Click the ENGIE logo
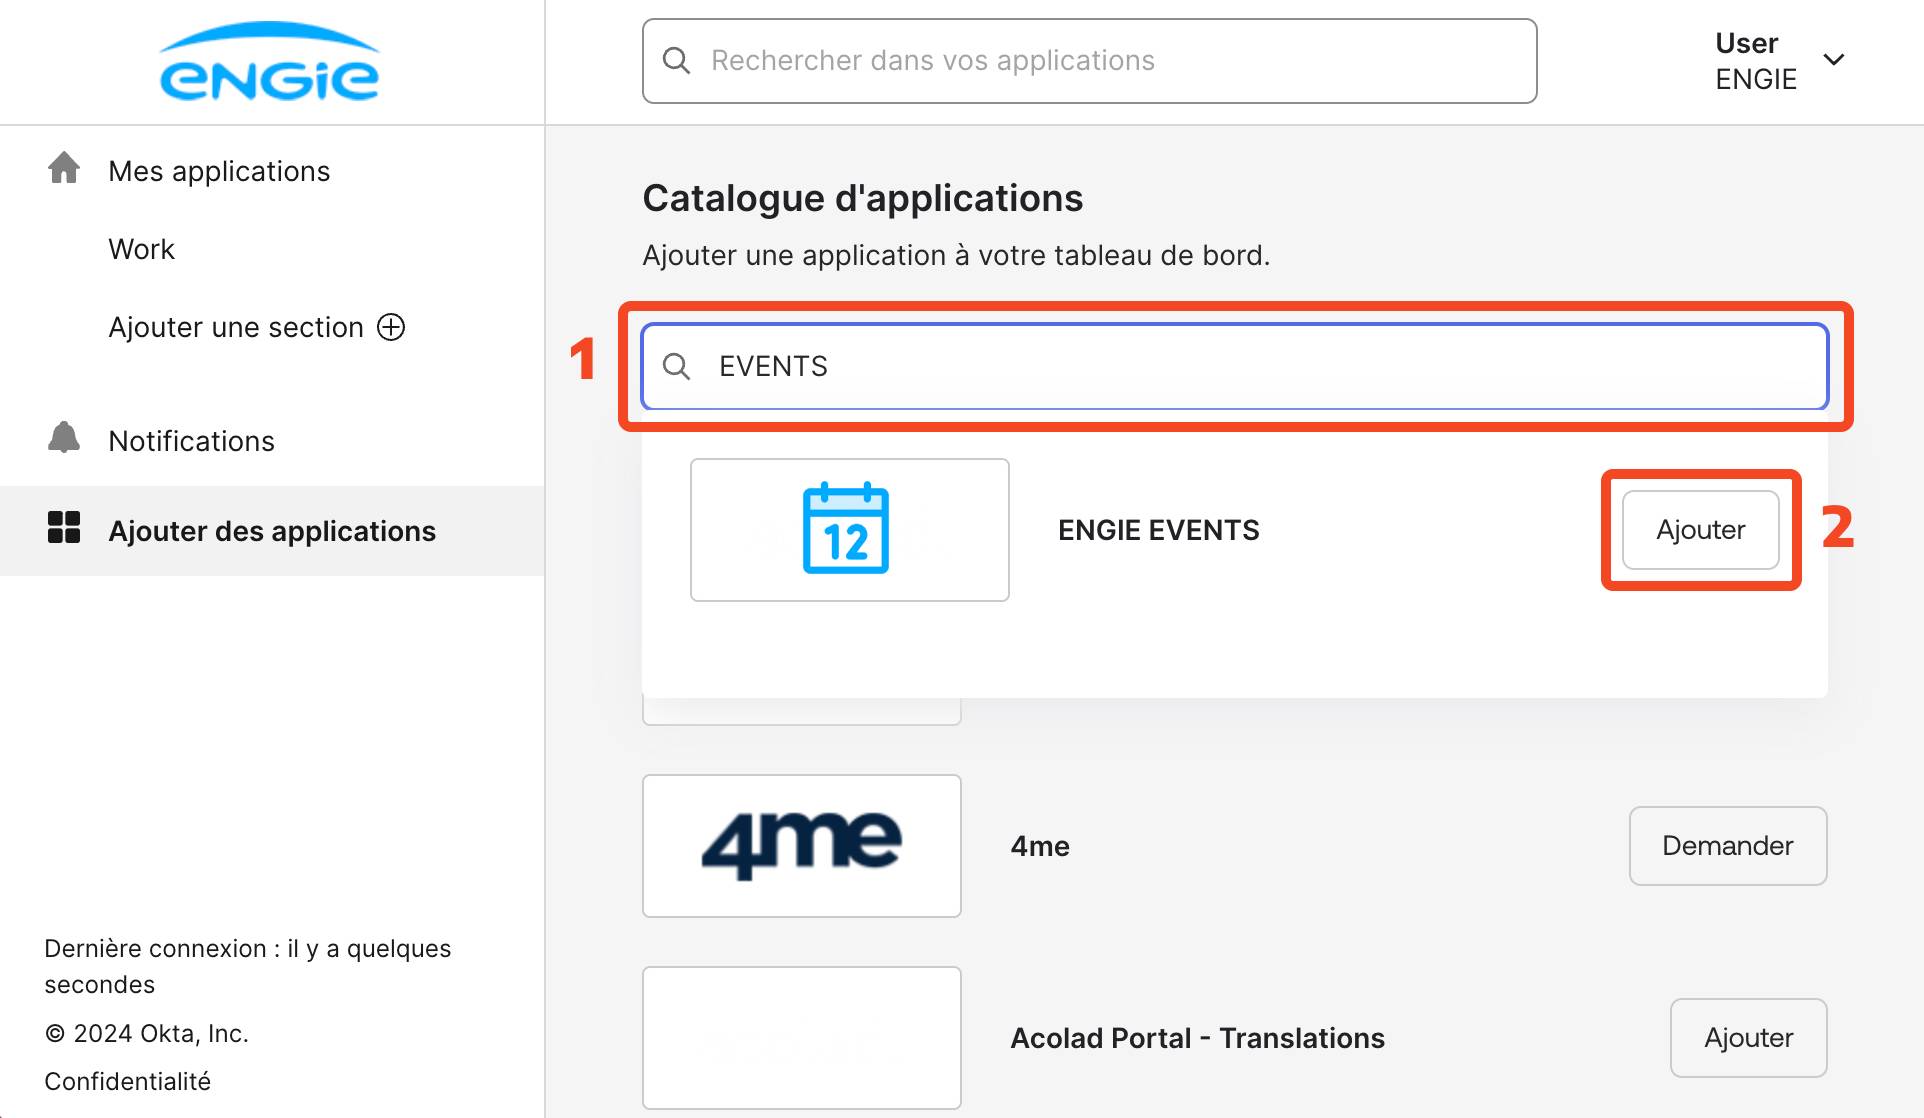This screenshot has height=1118, width=1924. pyautogui.click(x=269, y=62)
